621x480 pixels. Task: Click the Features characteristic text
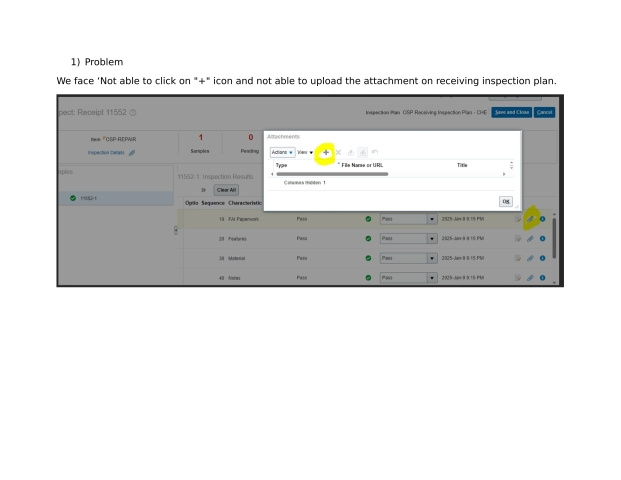(237, 239)
